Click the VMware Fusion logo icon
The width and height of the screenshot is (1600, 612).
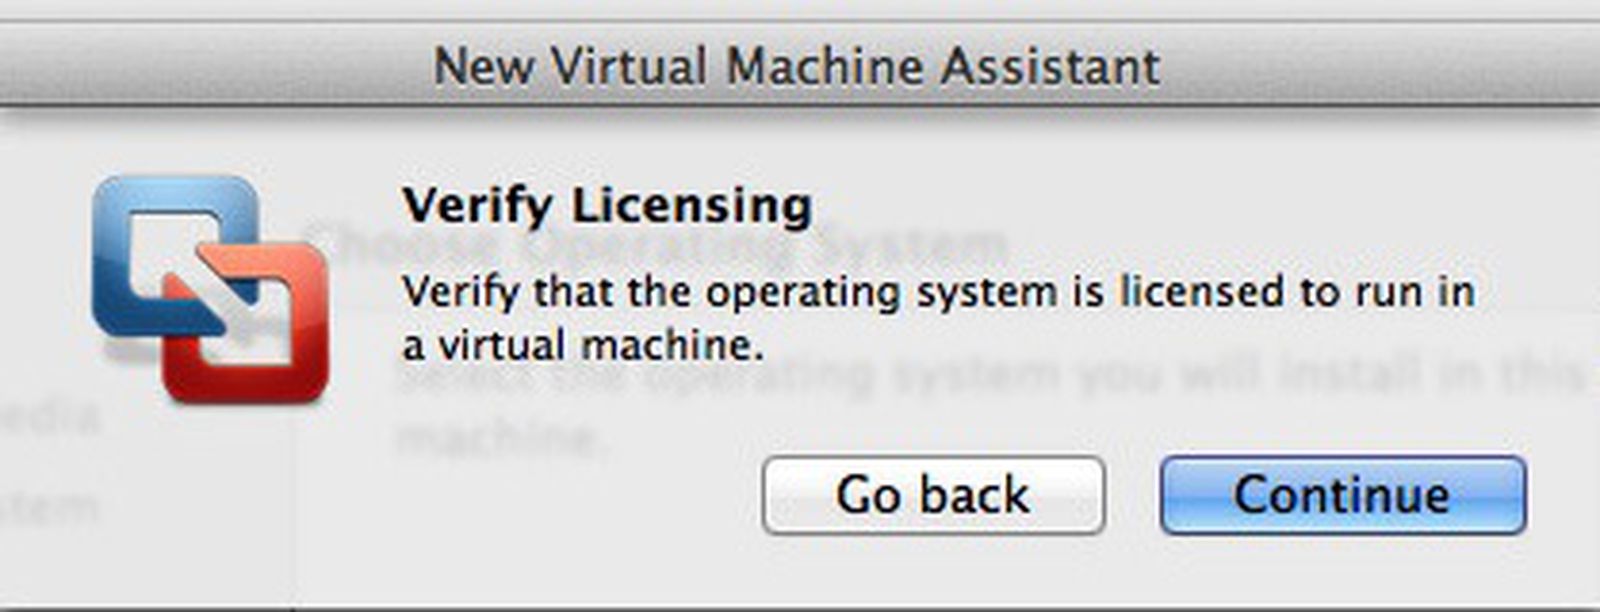pos(210,290)
